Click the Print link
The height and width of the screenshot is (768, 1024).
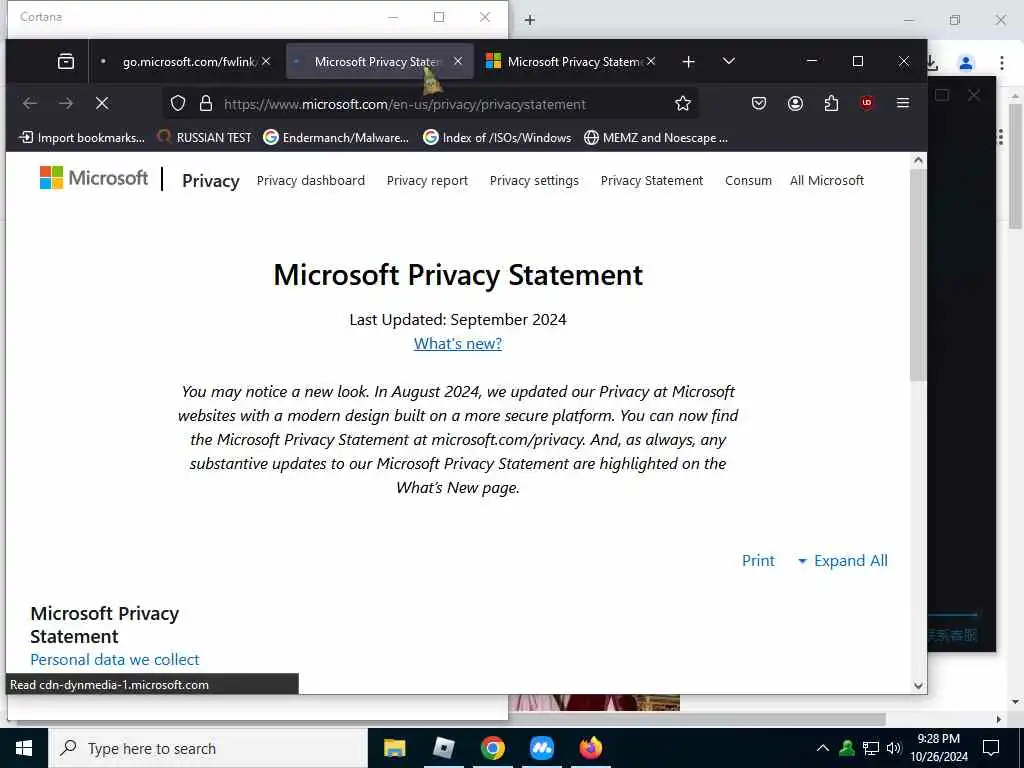[x=758, y=560]
